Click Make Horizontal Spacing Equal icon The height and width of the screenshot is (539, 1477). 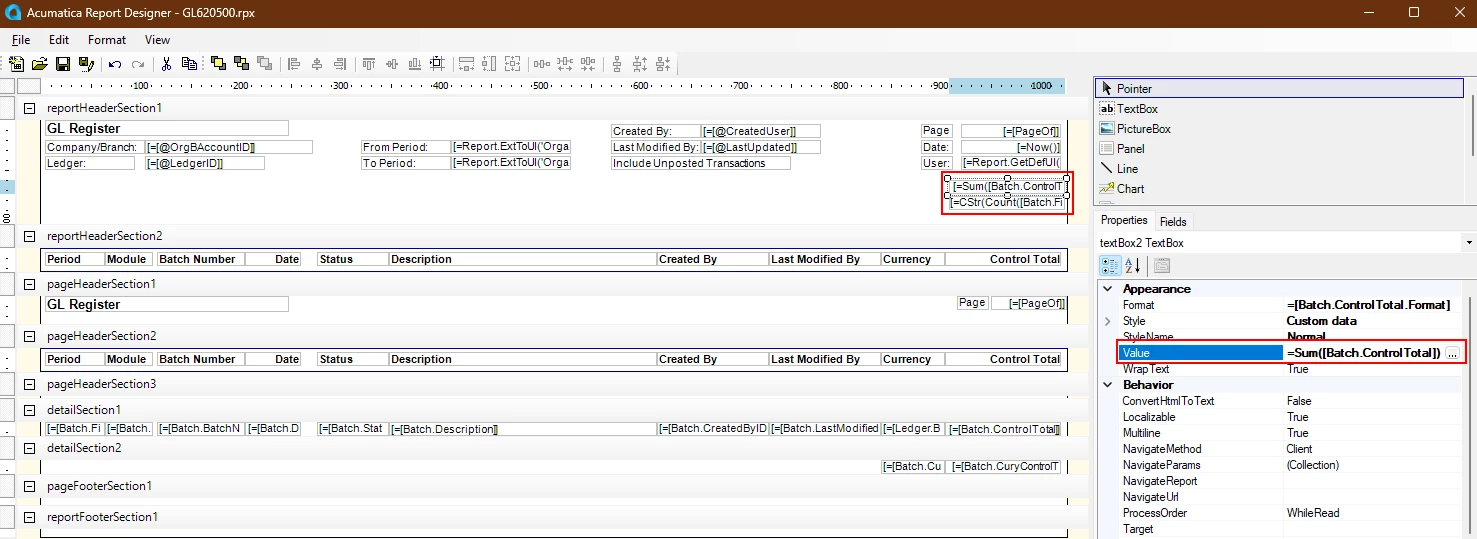(x=542, y=63)
